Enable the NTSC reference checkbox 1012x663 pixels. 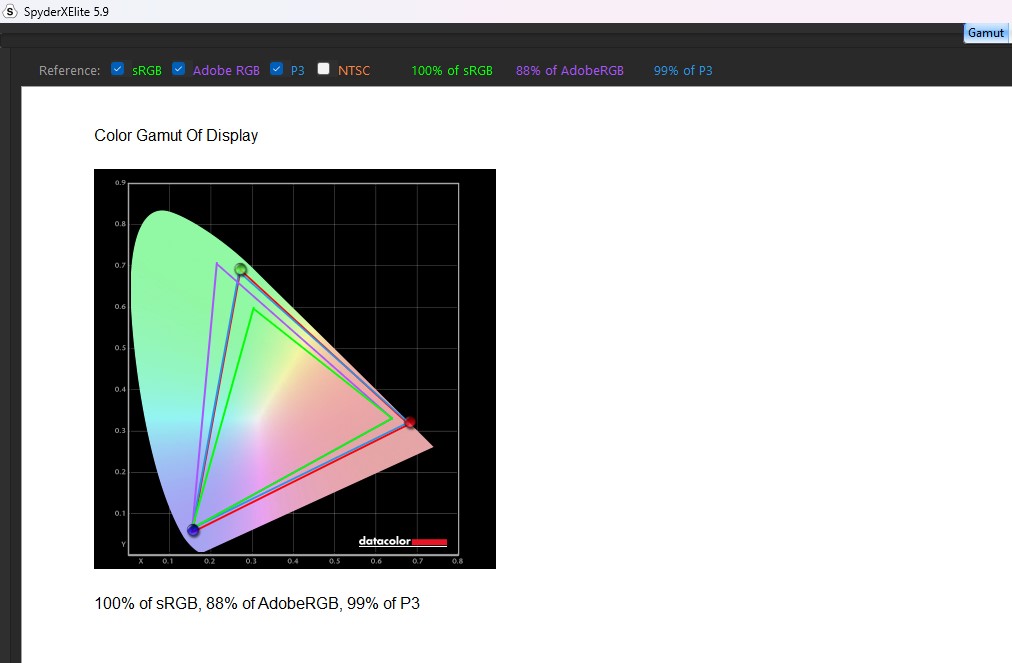point(324,69)
